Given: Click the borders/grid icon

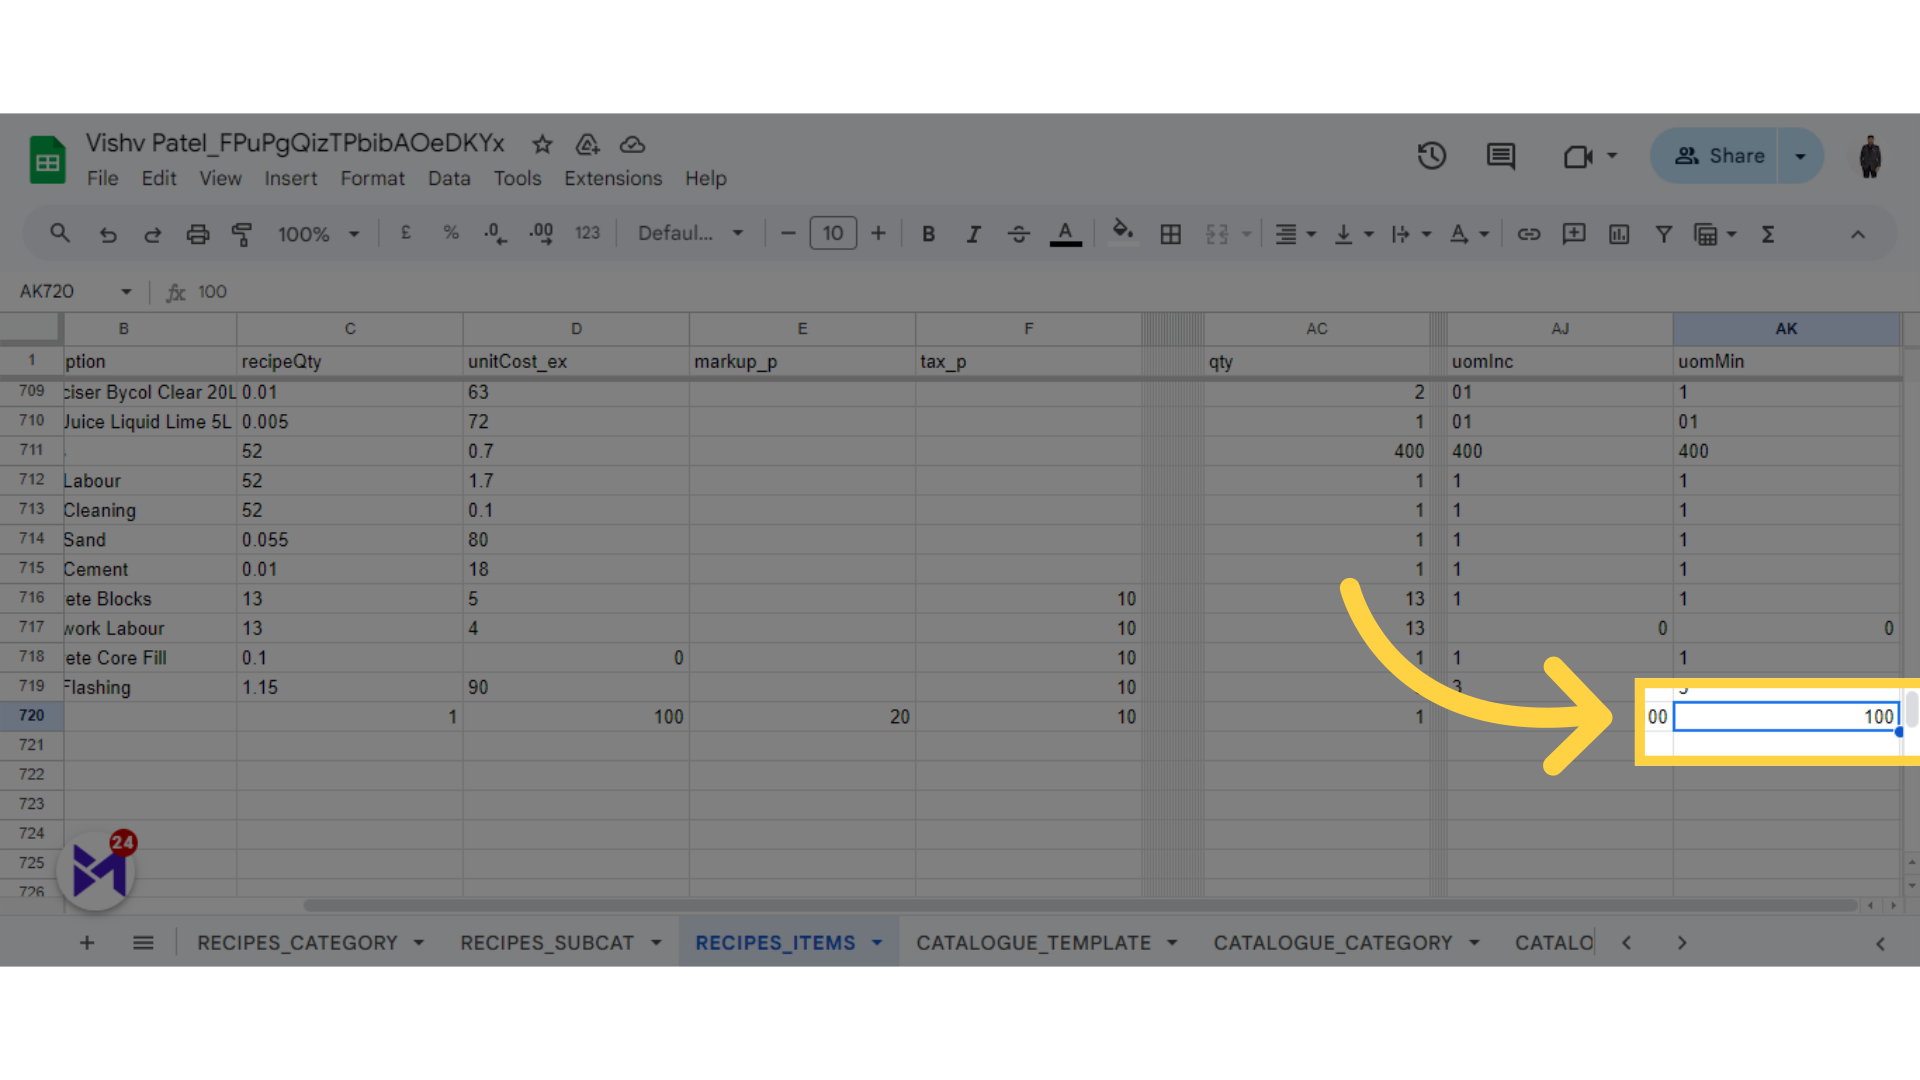Looking at the screenshot, I should tap(1170, 235).
